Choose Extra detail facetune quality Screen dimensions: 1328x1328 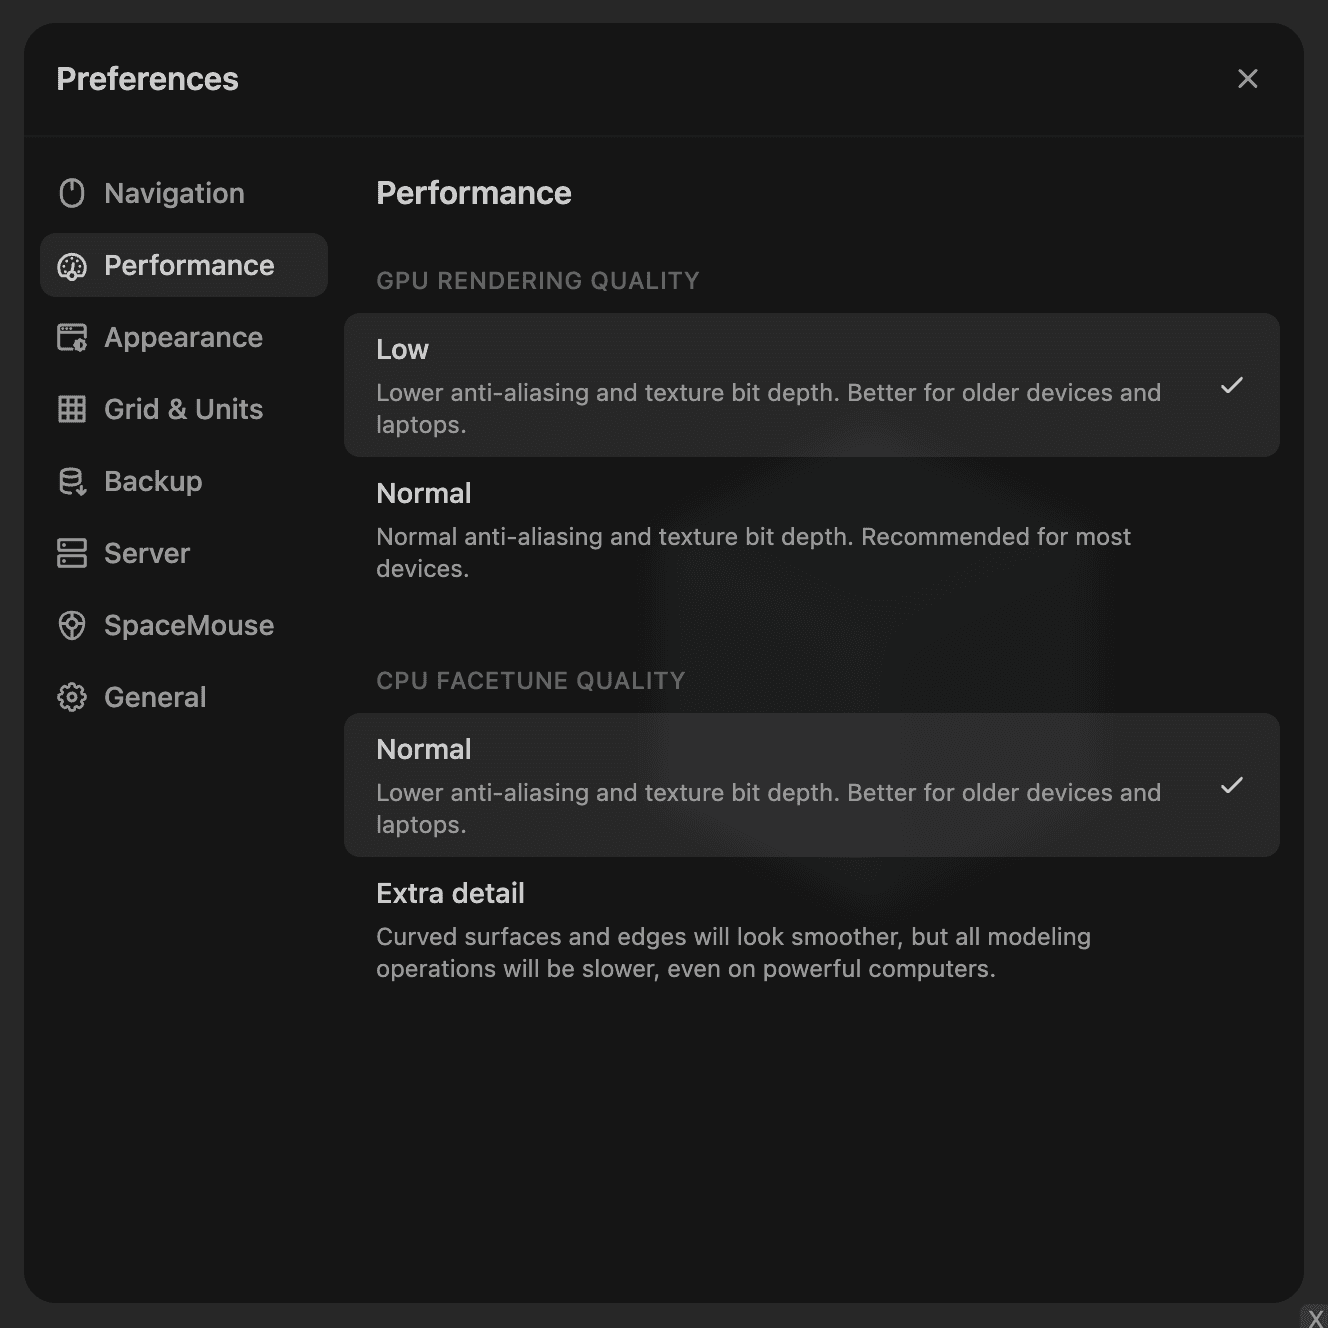[811, 929]
